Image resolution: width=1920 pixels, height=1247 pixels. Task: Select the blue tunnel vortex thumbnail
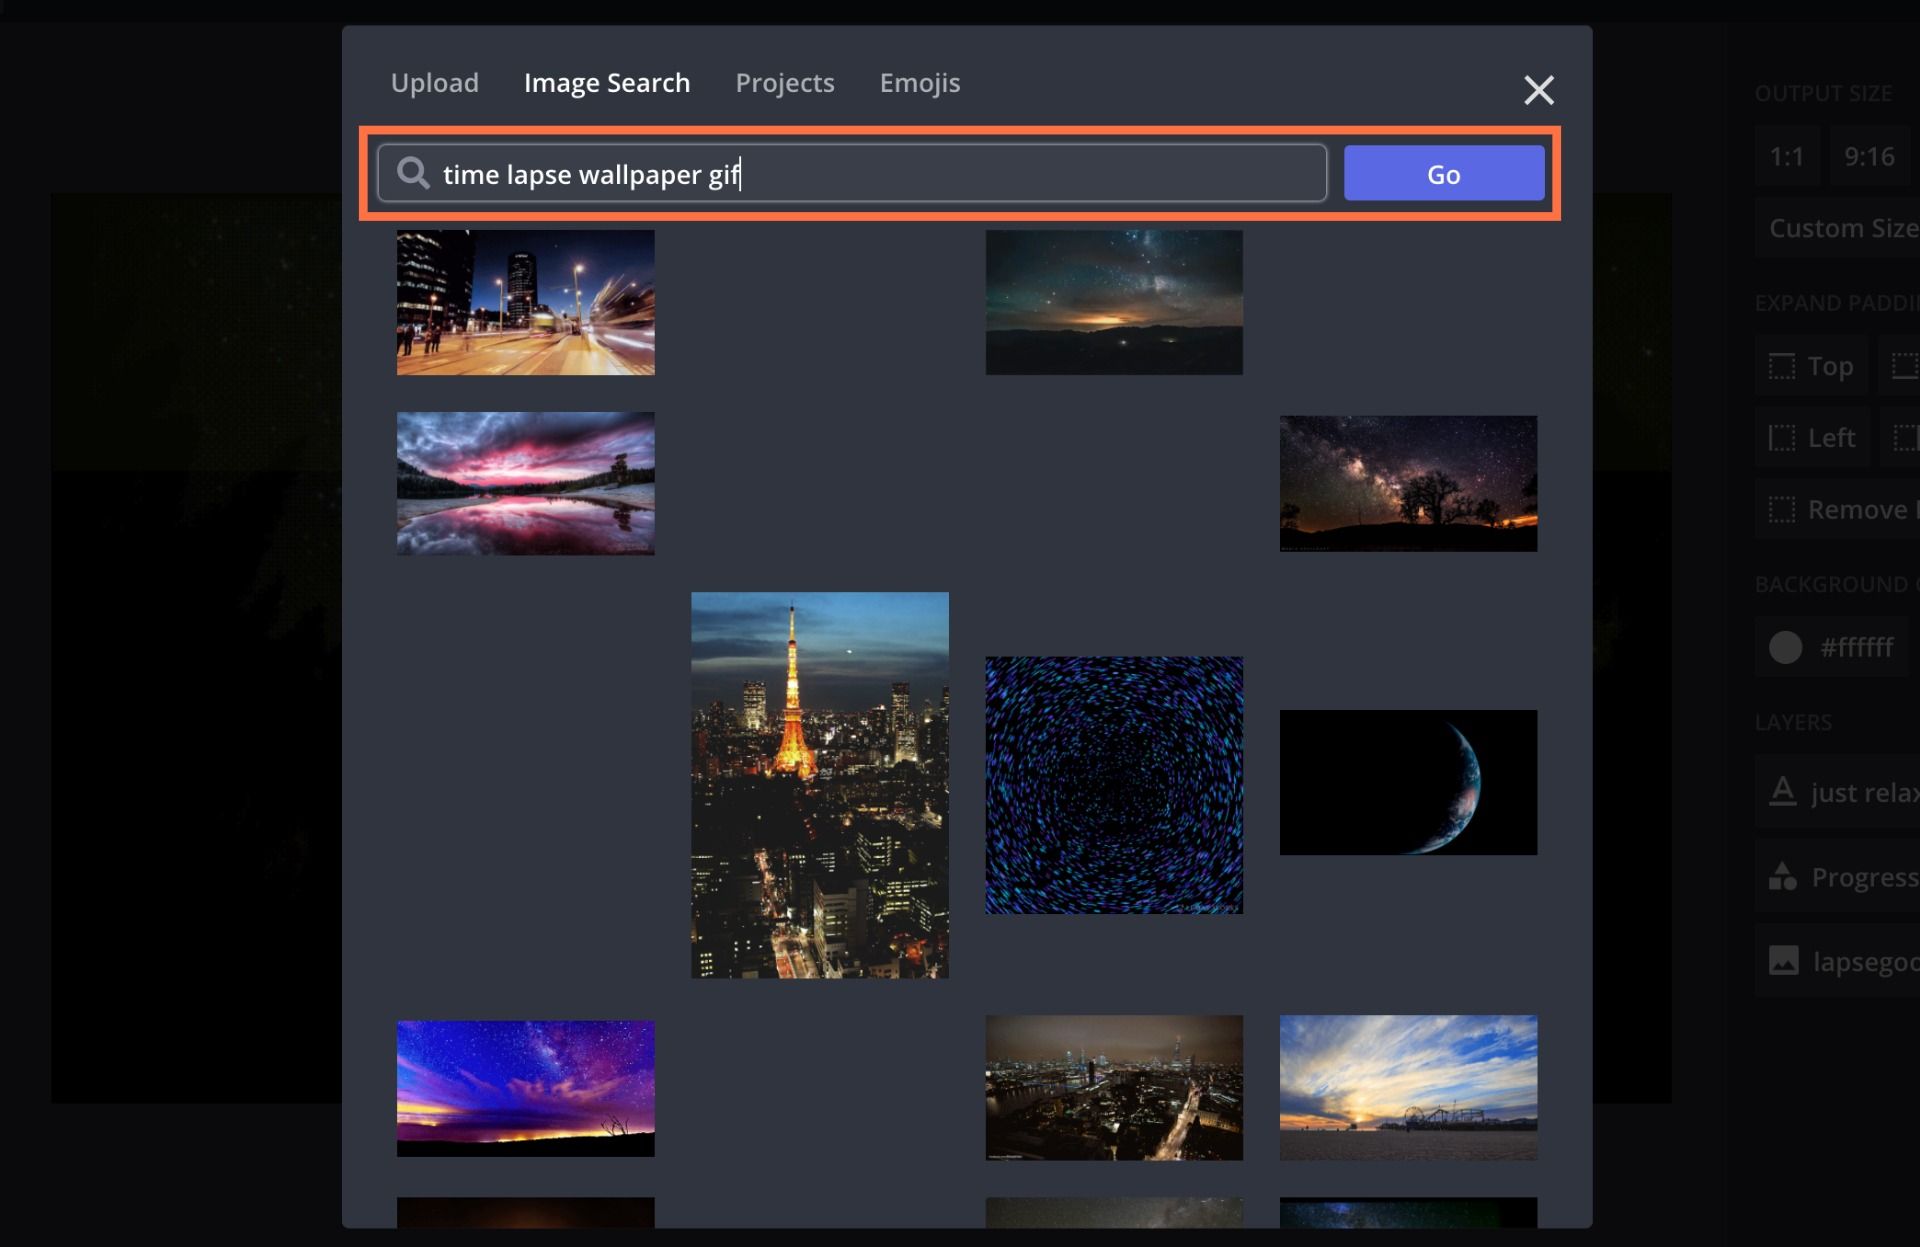1113,784
